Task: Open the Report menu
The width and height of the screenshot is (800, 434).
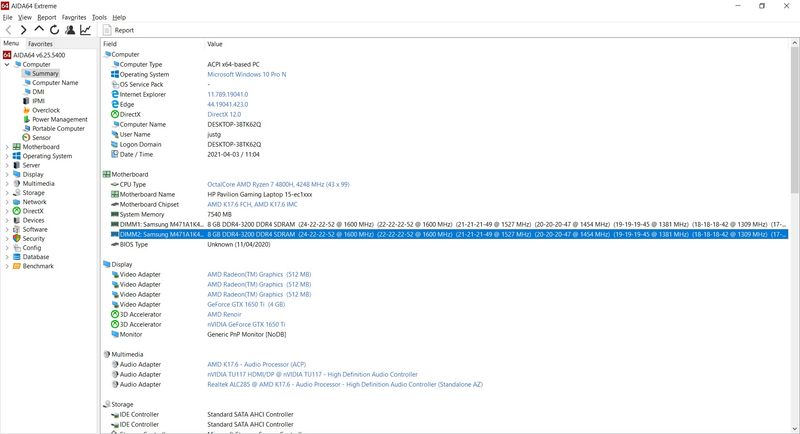Action: 46,17
